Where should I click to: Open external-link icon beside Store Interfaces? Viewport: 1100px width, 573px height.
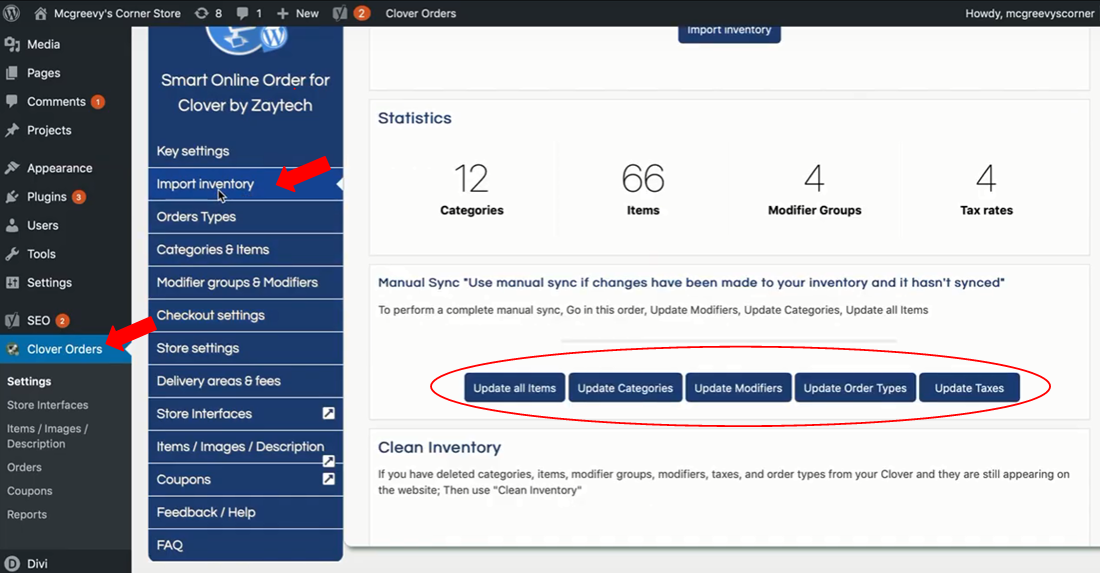pos(328,413)
